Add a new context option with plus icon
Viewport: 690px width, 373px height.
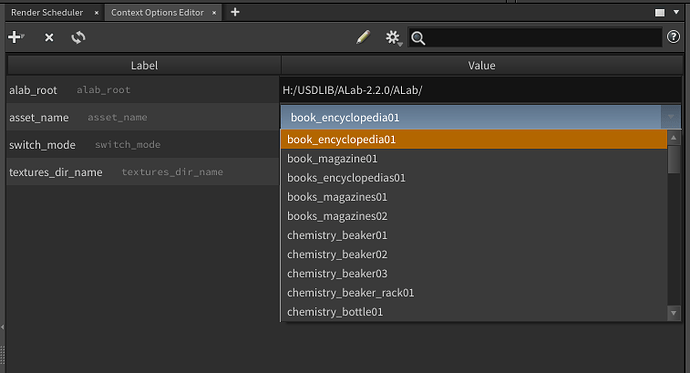15,37
